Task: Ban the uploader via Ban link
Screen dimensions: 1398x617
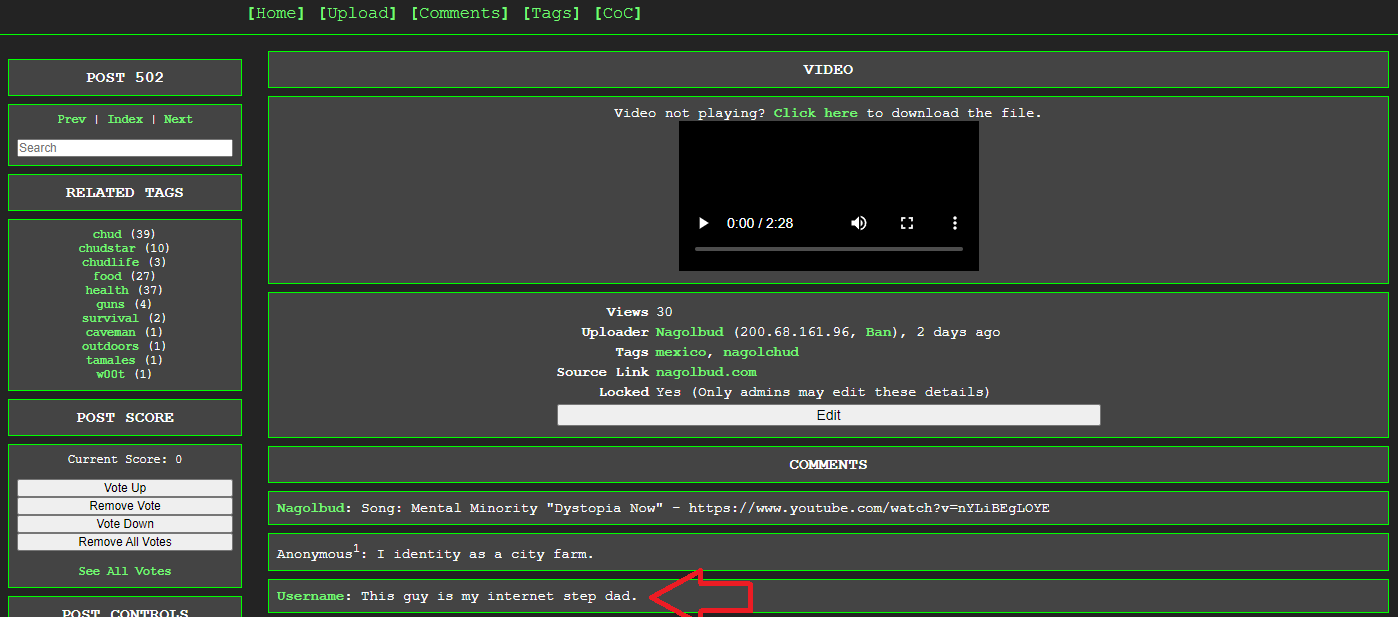Action: click(x=879, y=332)
